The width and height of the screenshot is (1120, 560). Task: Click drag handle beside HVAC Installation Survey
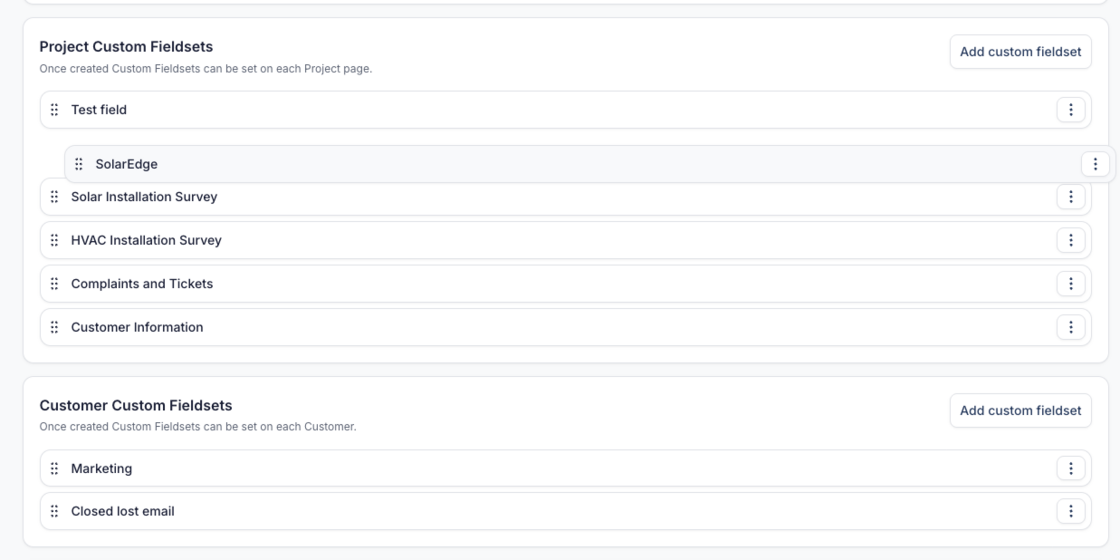pos(54,240)
